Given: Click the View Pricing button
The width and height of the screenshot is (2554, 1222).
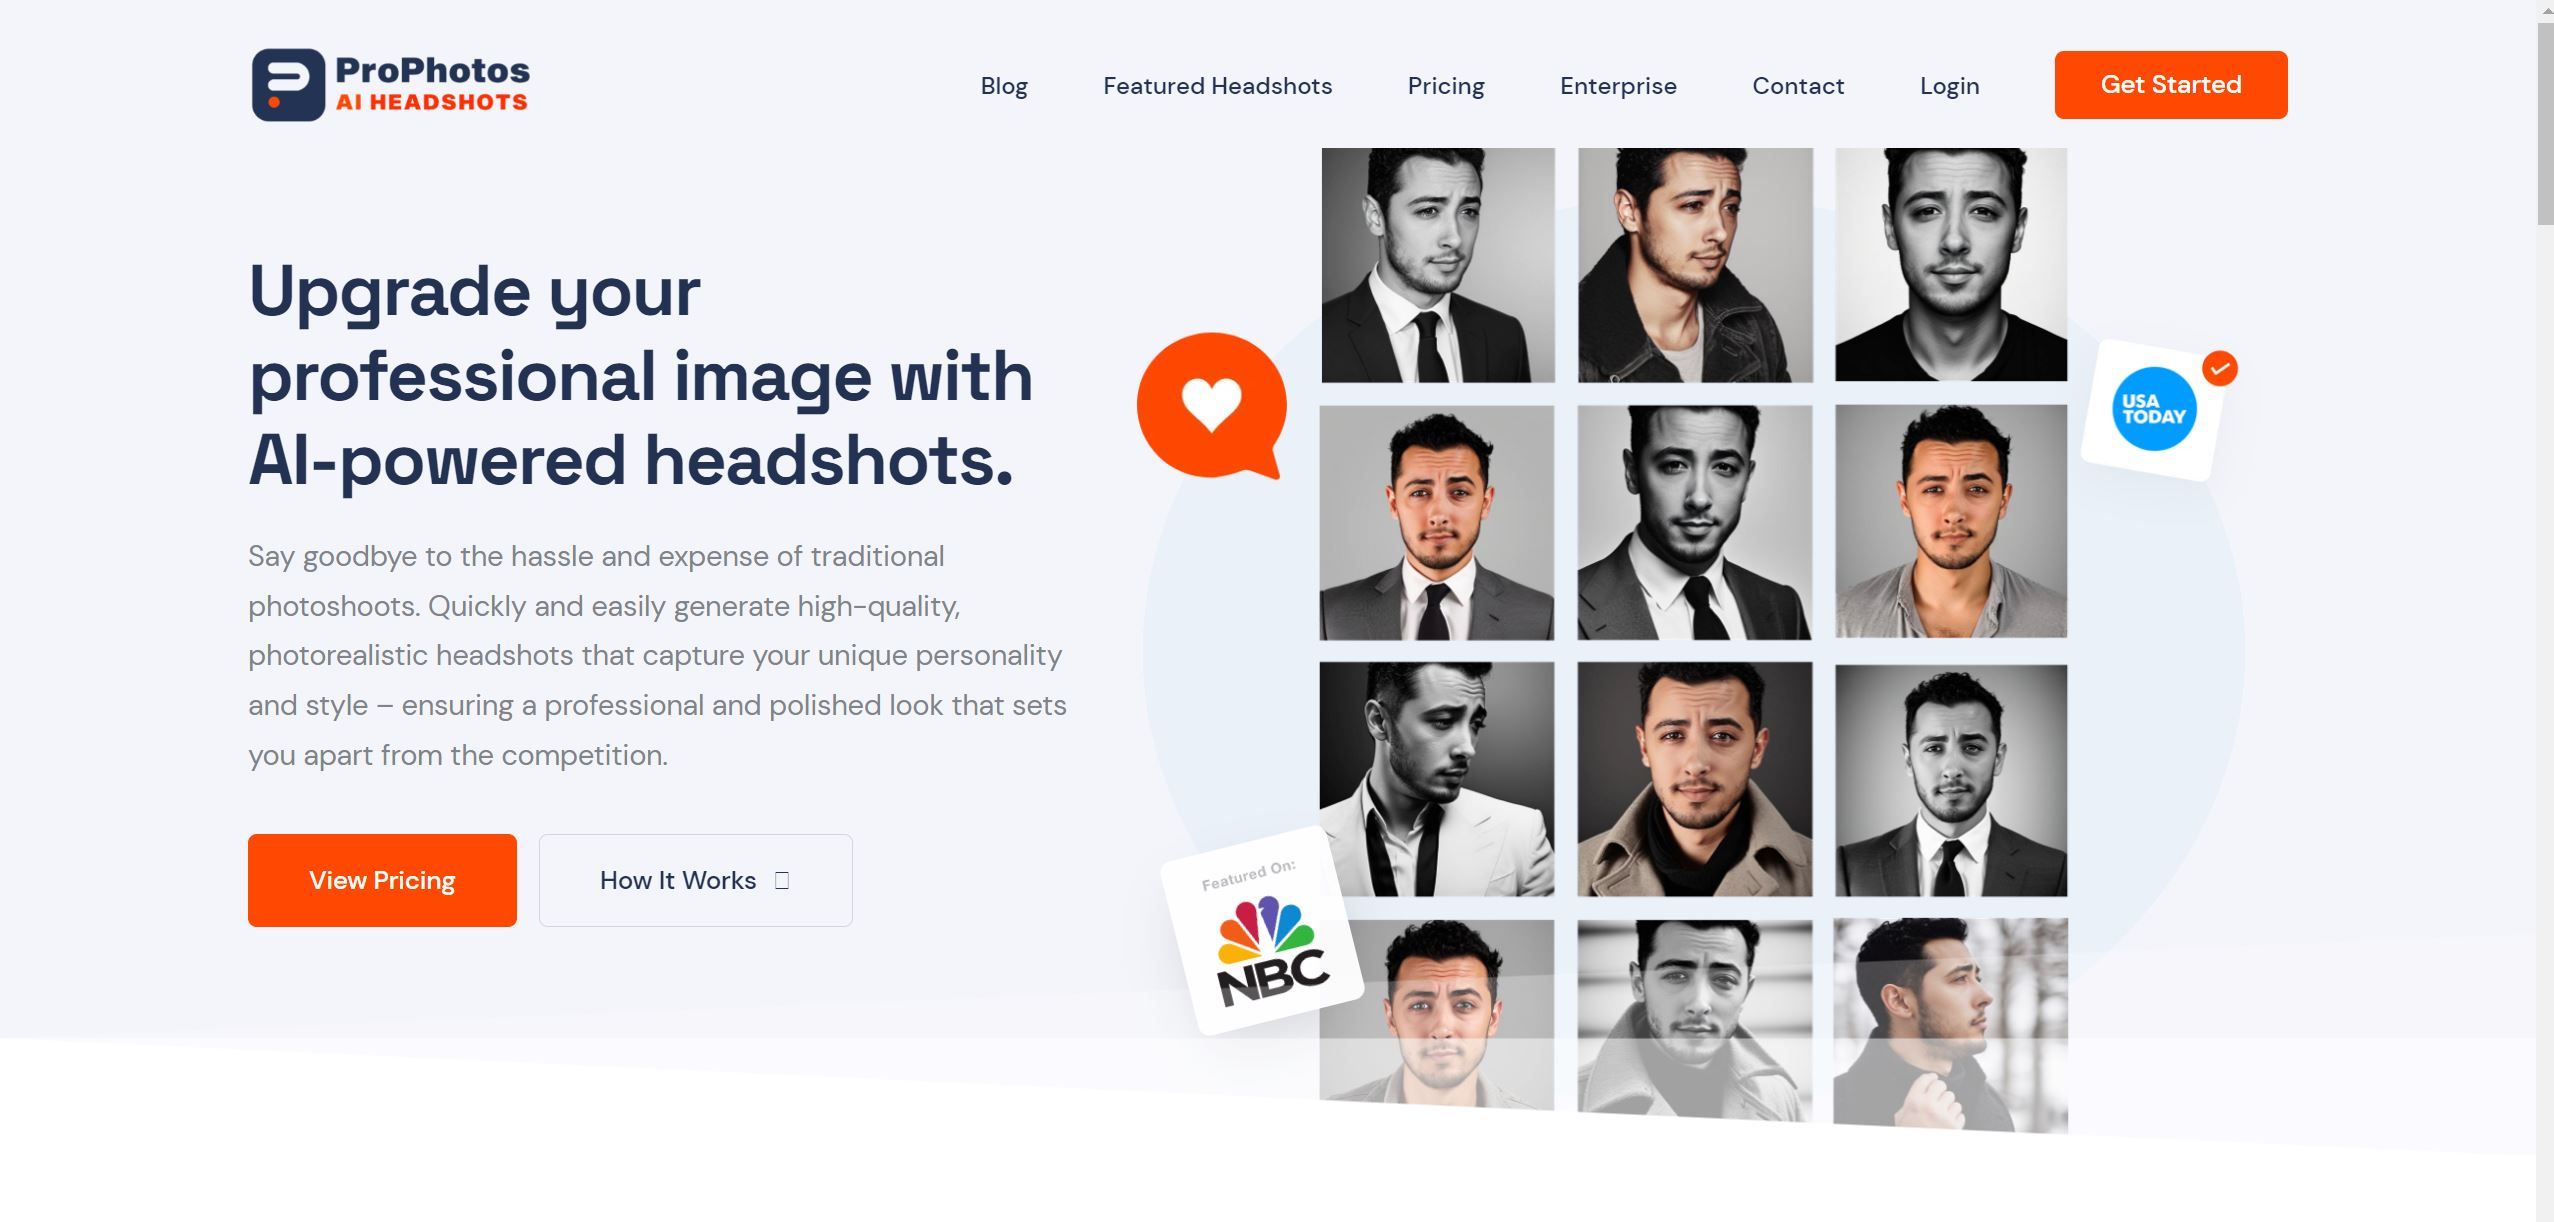Looking at the screenshot, I should pos(381,880).
